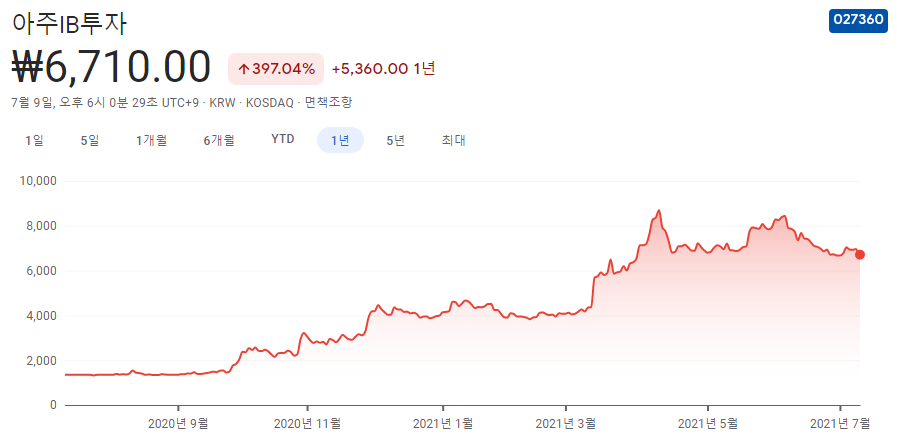The height and width of the screenshot is (444, 897).
Task: Open the 면책조항 disclaimer link
Action: click(328, 102)
